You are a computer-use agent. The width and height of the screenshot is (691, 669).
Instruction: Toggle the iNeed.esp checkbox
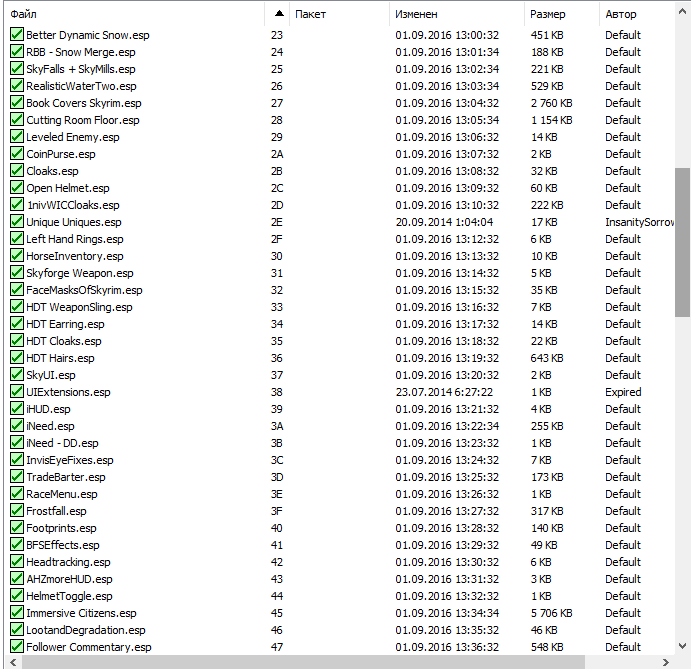17,425
